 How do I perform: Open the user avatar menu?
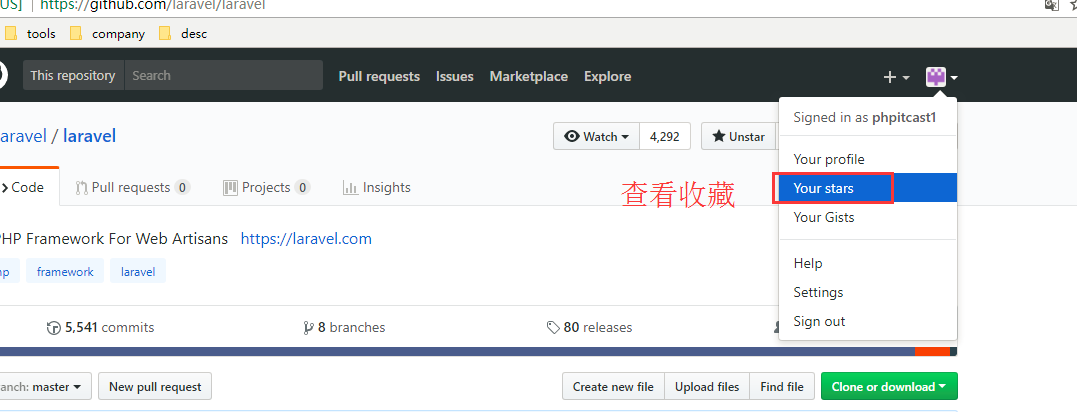click(941, 77)
